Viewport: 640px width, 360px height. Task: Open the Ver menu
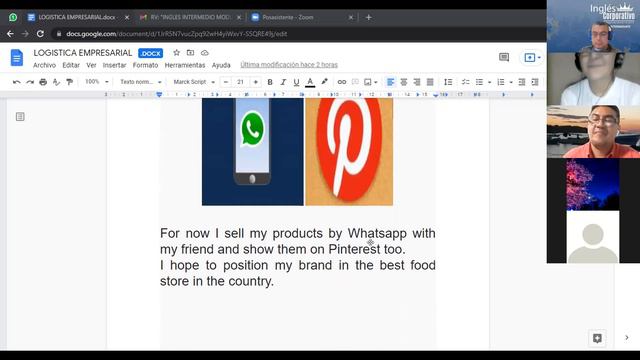(91, 65)
